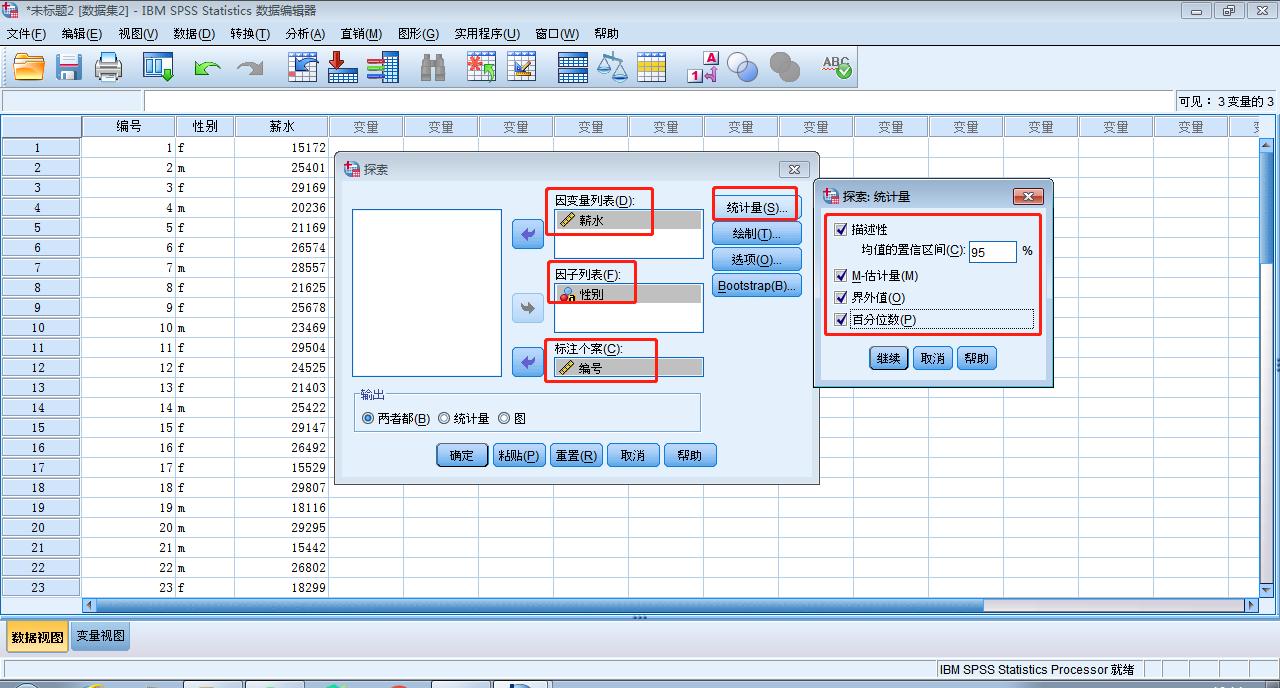Open the 图形 menu
The height and width of the screenshot is (688, 1280).
418,33
